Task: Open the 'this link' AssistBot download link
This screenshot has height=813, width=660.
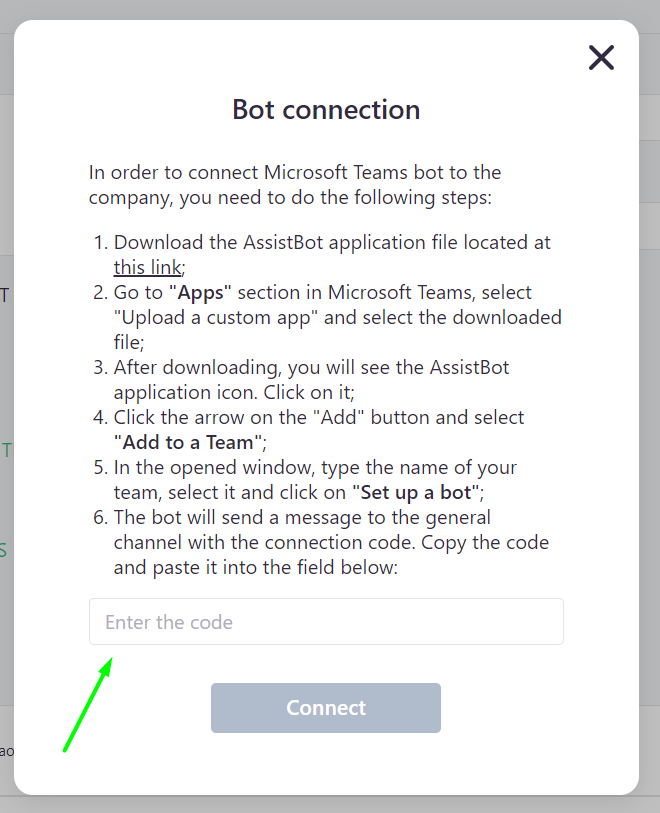Action: 148,268
